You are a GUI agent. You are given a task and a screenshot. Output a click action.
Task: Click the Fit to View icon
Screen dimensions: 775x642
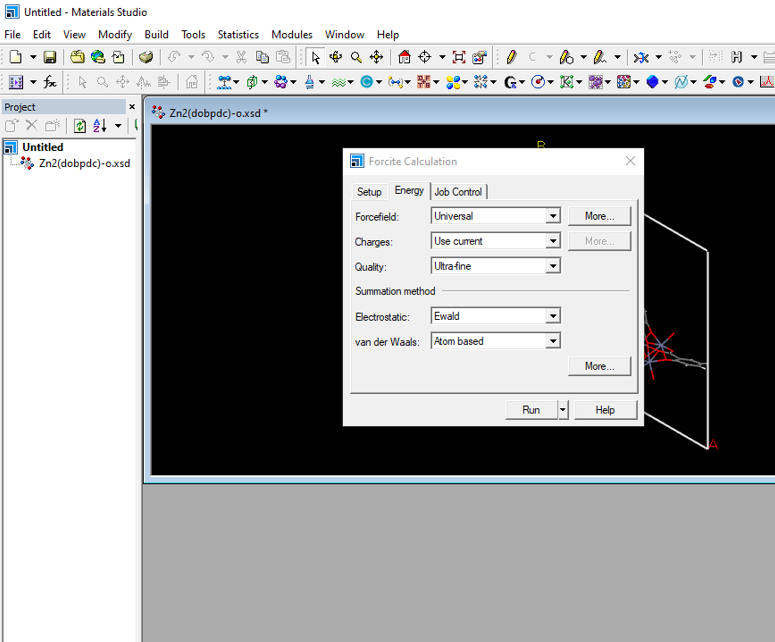pyautogui.click(x=459, y=57)
